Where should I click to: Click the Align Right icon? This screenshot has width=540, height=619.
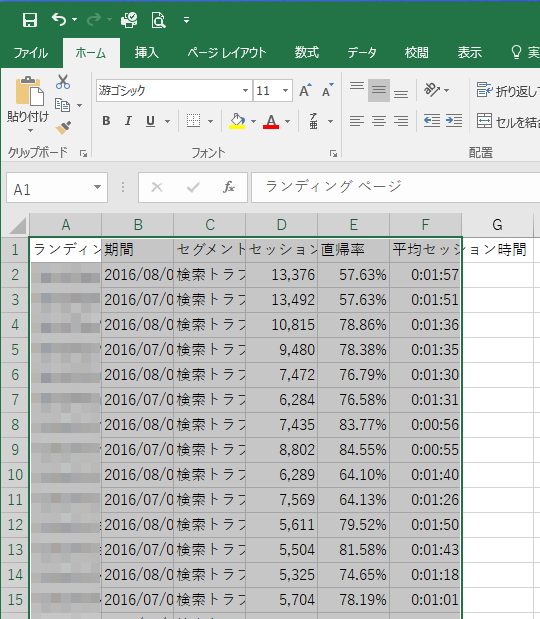[401, 121]
